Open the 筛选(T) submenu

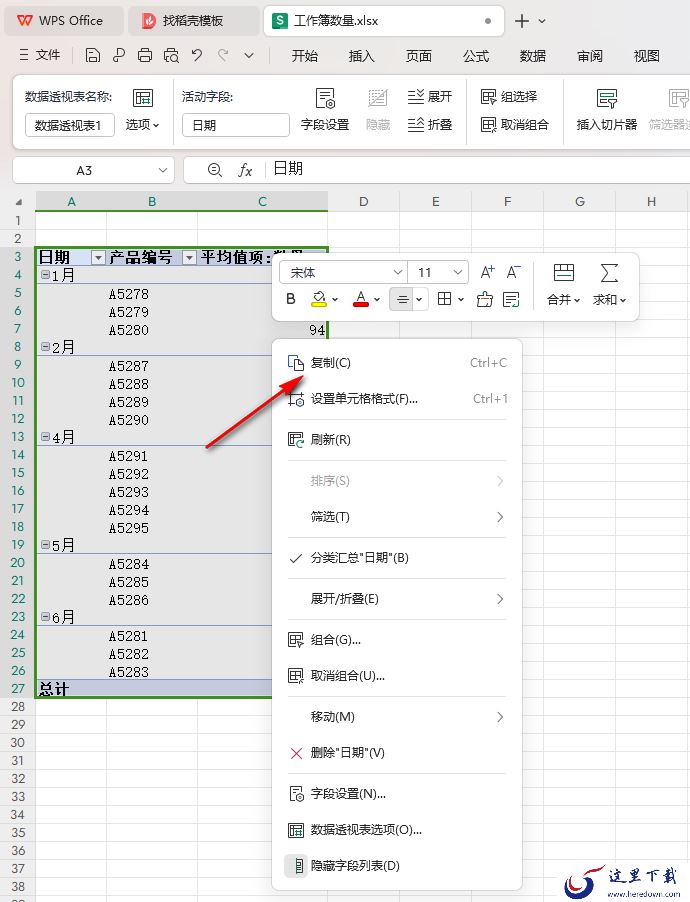pos(397,517)
